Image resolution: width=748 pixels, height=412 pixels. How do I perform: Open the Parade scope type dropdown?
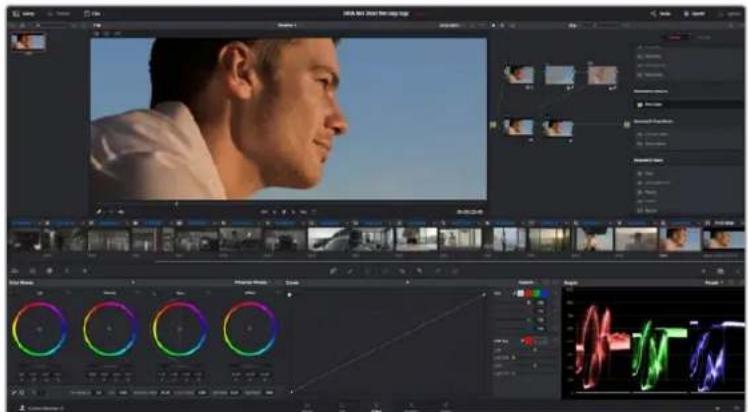[714, 283]
